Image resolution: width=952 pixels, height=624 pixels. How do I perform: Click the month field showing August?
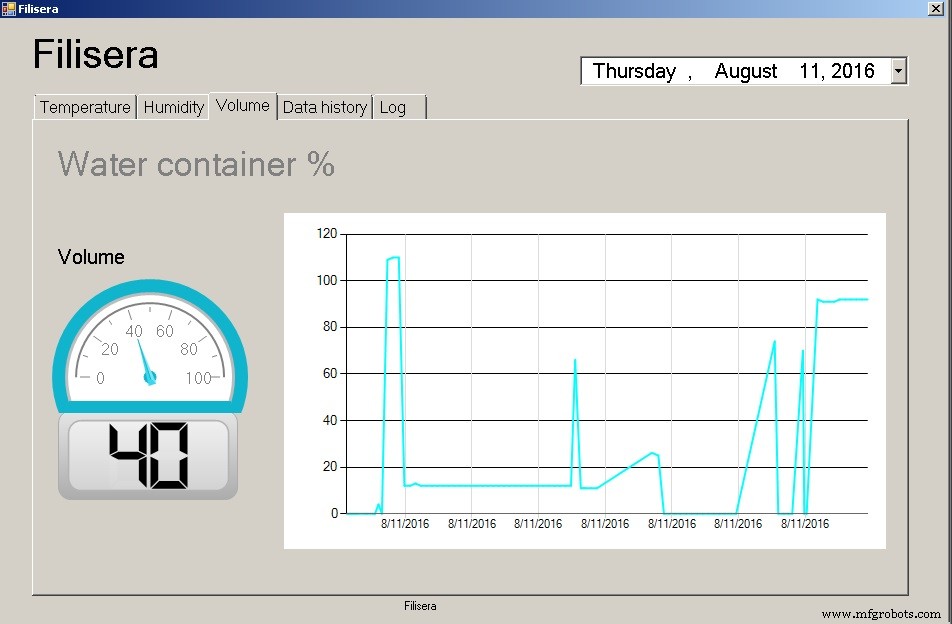coord(745,71)
